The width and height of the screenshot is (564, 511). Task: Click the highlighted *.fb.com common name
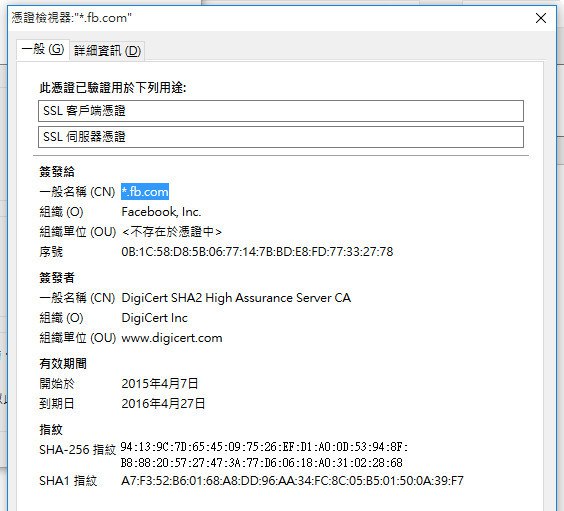tap(145, 192)
